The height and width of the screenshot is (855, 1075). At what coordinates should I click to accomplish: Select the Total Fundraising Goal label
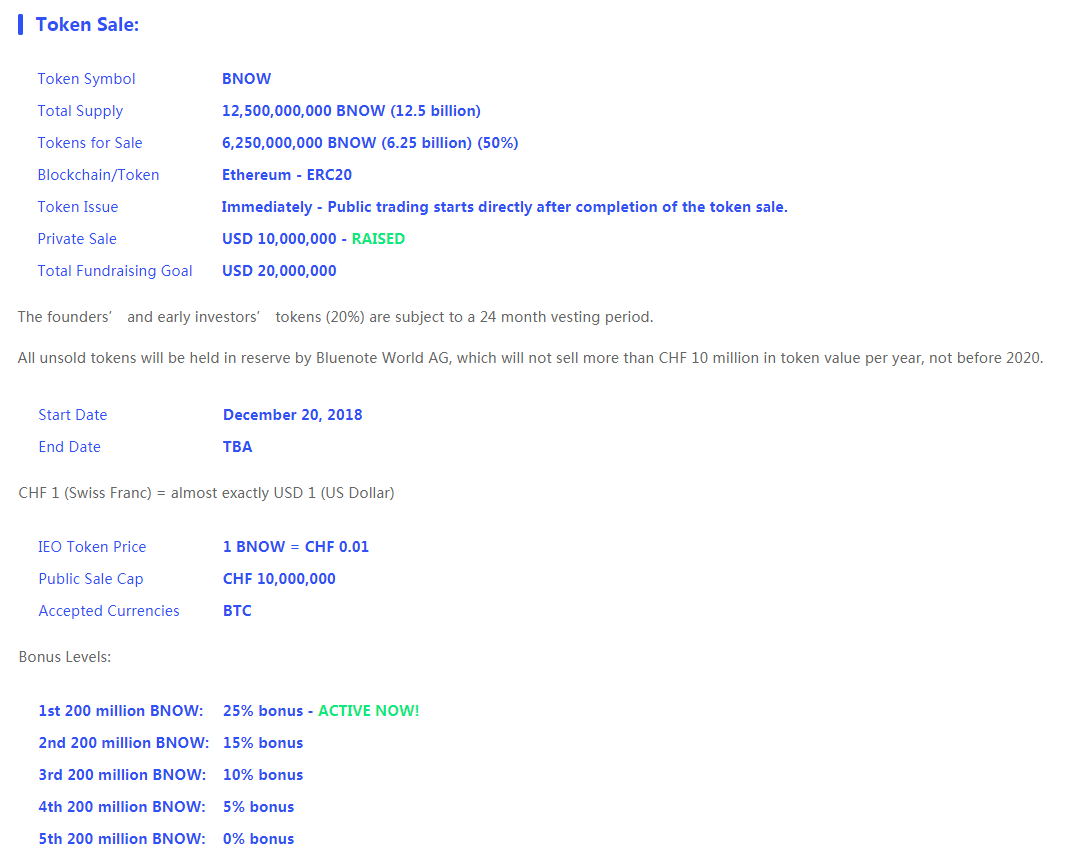coord(114,271)
